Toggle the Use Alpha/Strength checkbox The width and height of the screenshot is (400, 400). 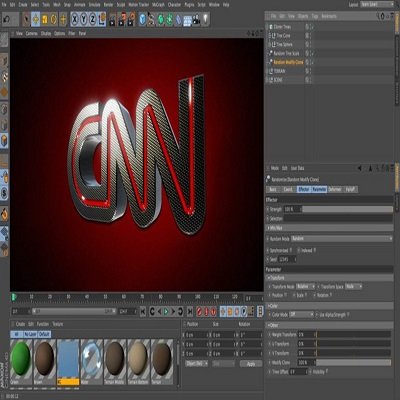pyautogui.click(x=348, y=314)
